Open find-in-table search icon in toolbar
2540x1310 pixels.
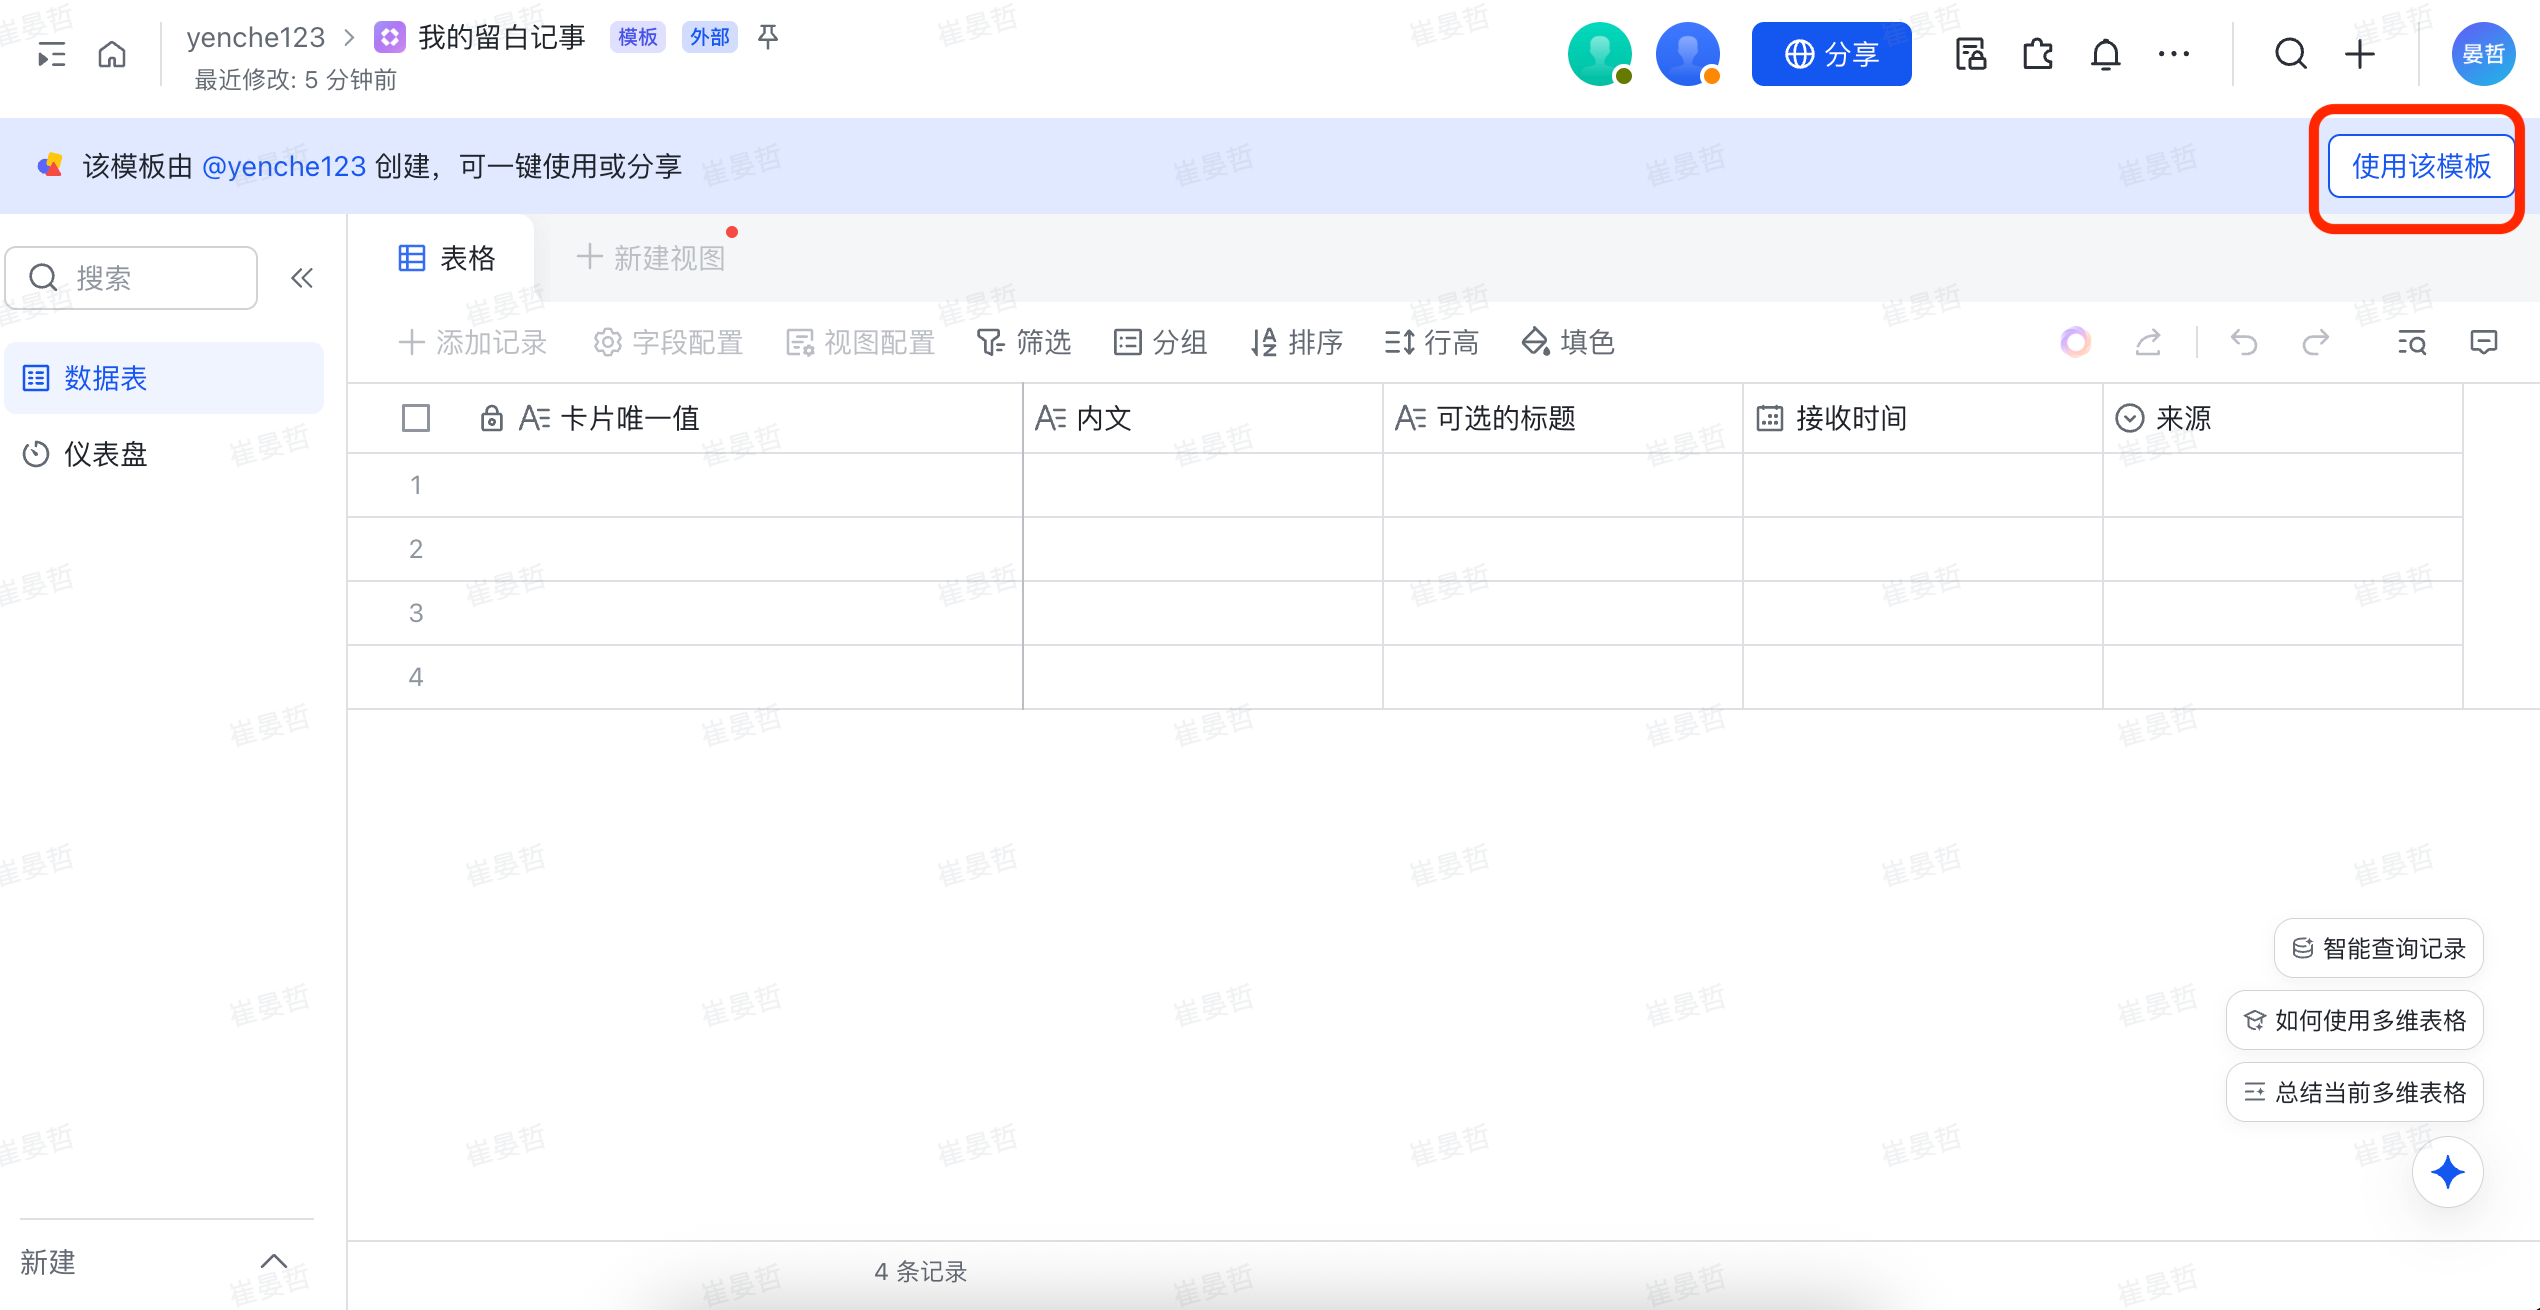point(2411,343)
